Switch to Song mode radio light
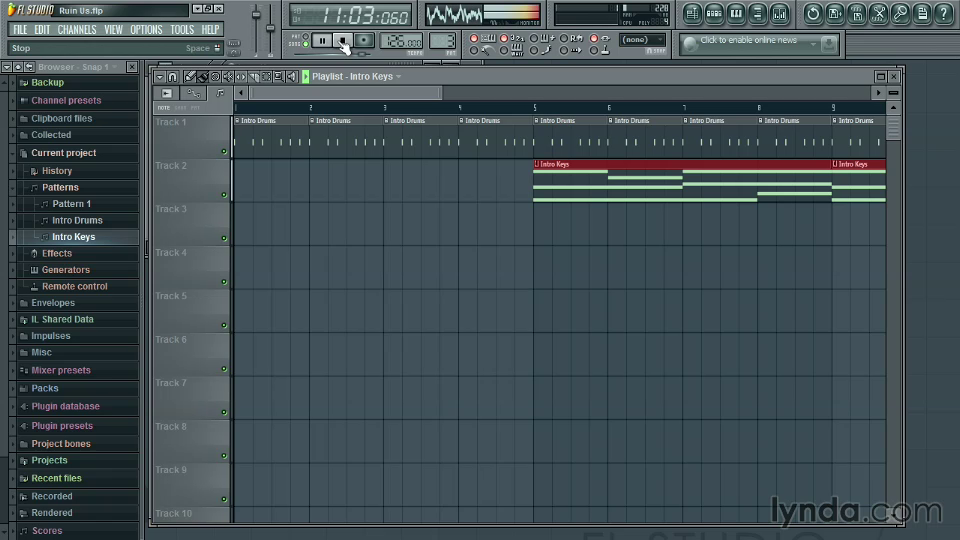Image resolution: width=960 pixels, height=540 pixels. pos(306,44)
